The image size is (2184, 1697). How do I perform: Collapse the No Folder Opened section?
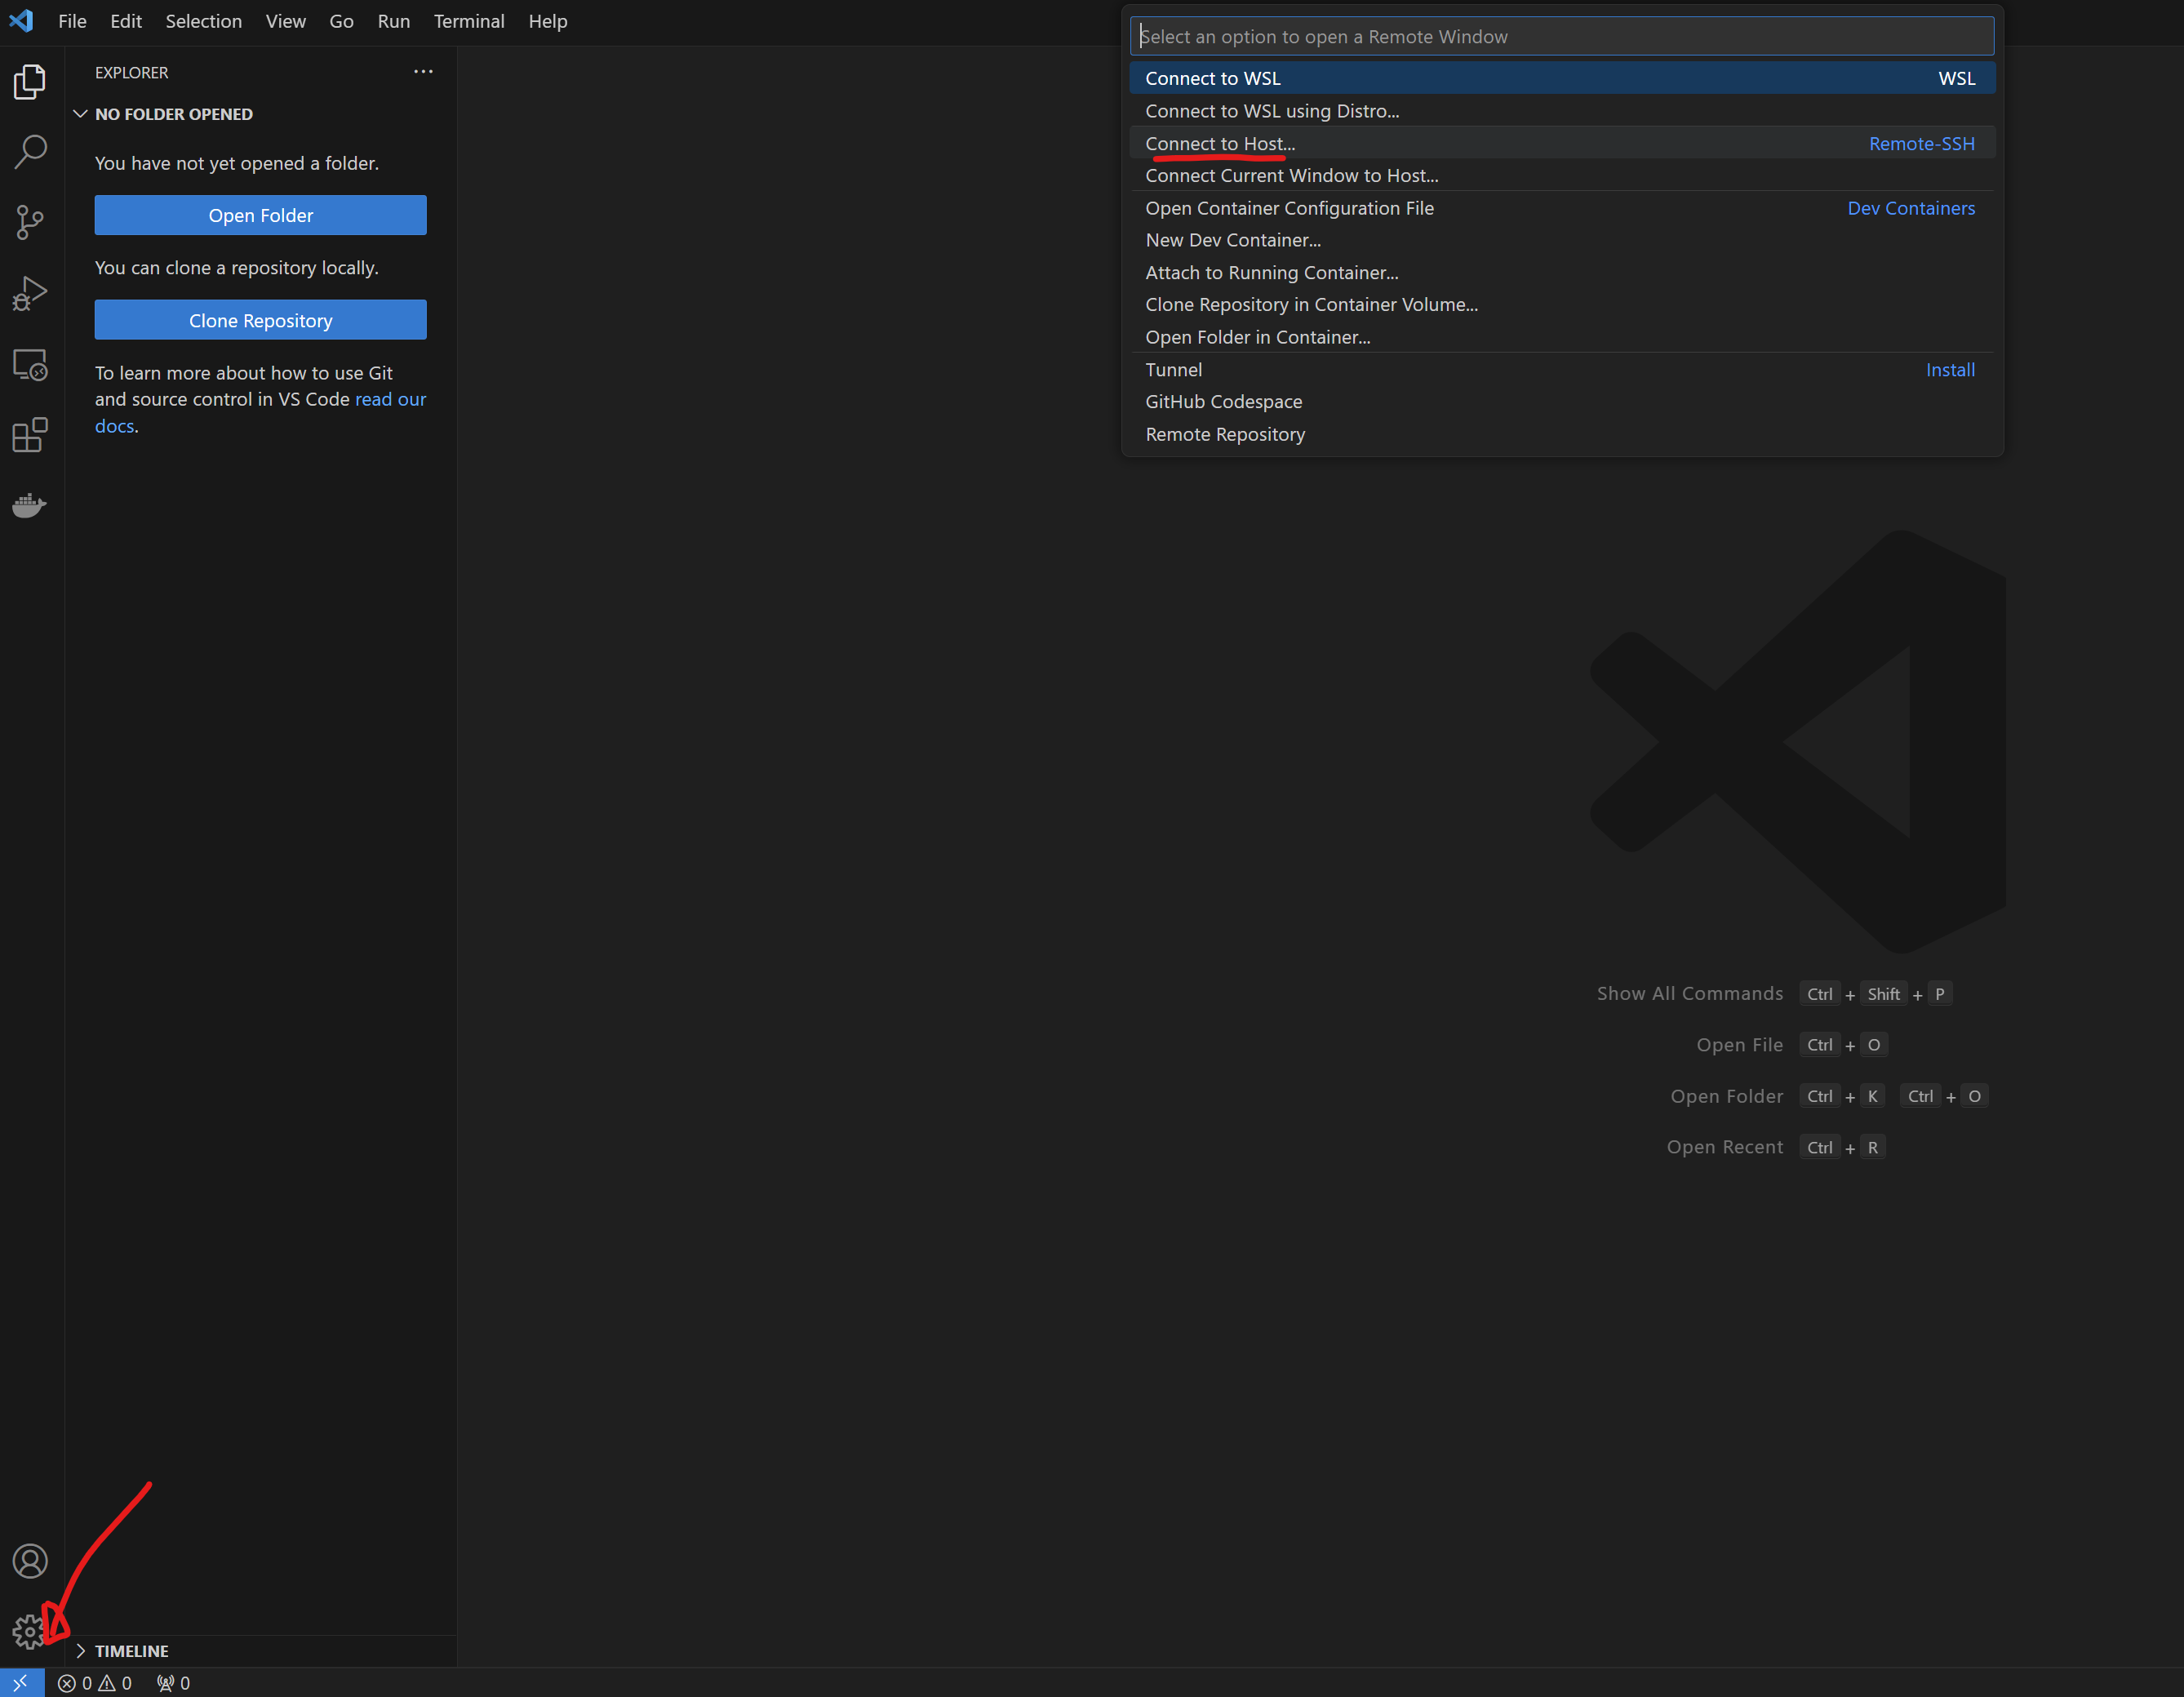click(80, 114)
